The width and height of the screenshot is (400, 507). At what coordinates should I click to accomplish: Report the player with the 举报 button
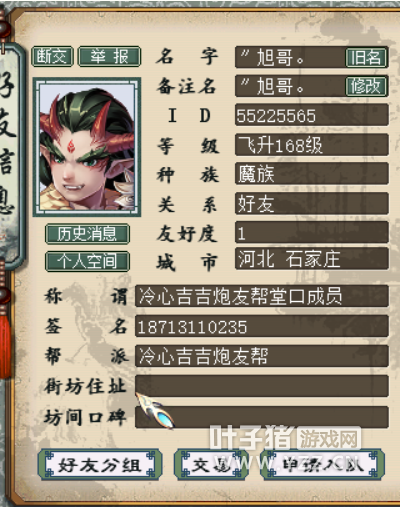point(109,56)
